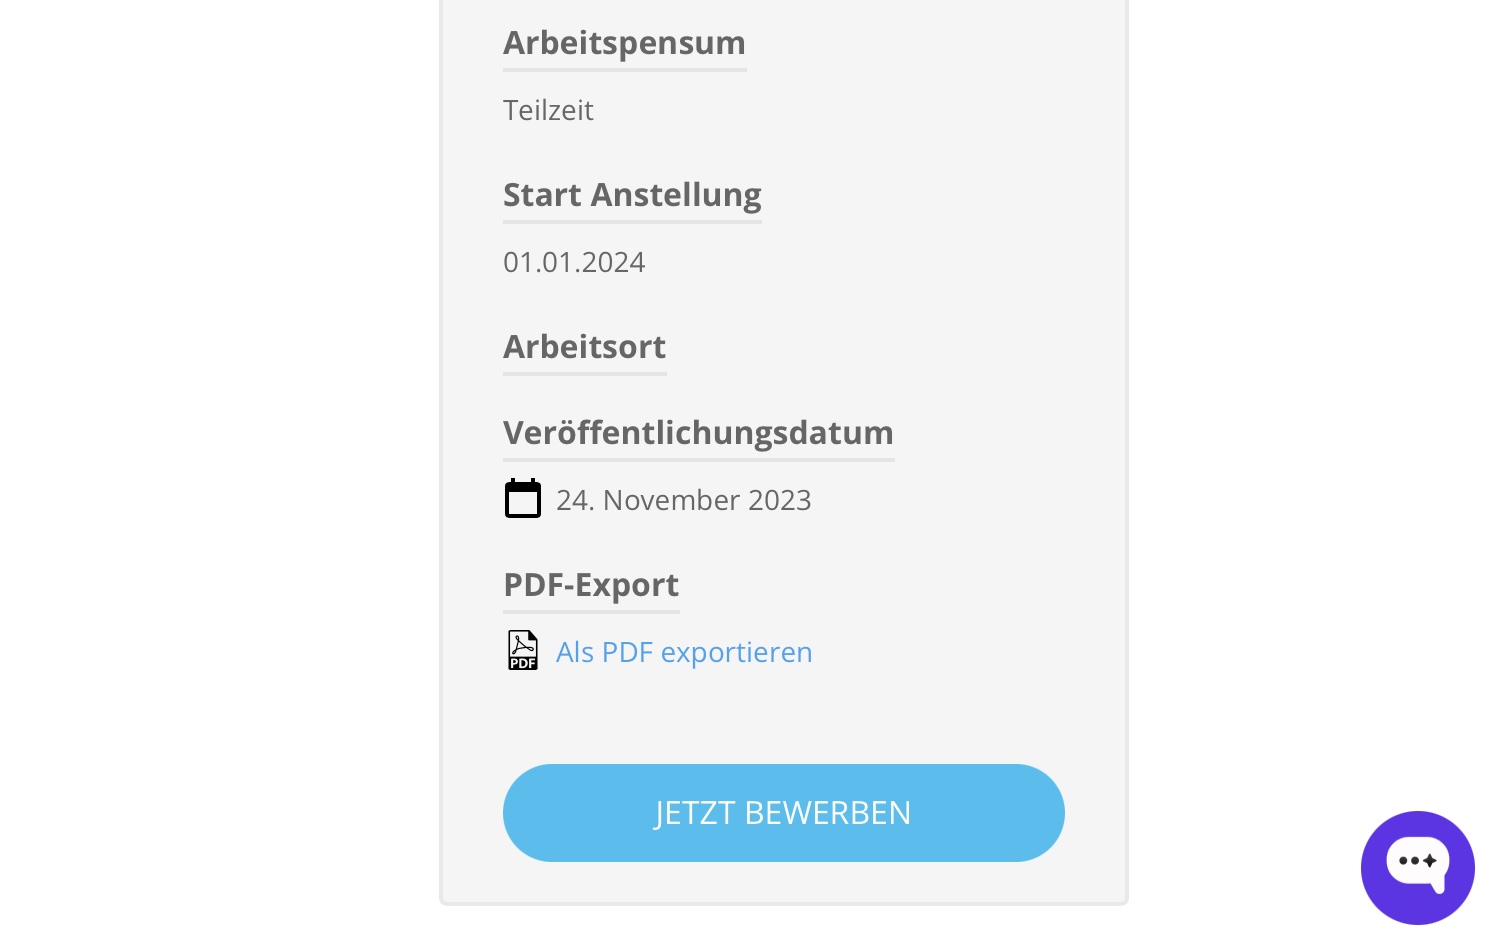The image size is (1509, 943).
Task: Click the calendar icon beside the publication date
Action: click(523, 498)
